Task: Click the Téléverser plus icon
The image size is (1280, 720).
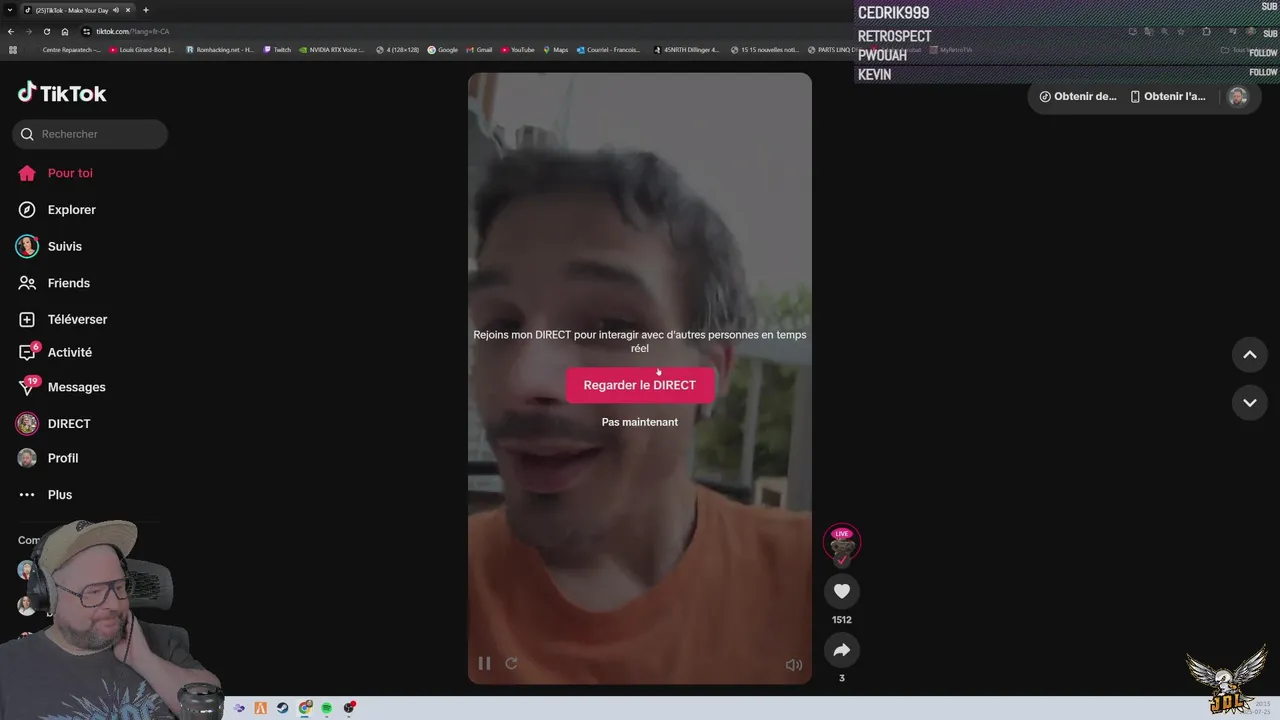Action: click(x=27, y=320)
